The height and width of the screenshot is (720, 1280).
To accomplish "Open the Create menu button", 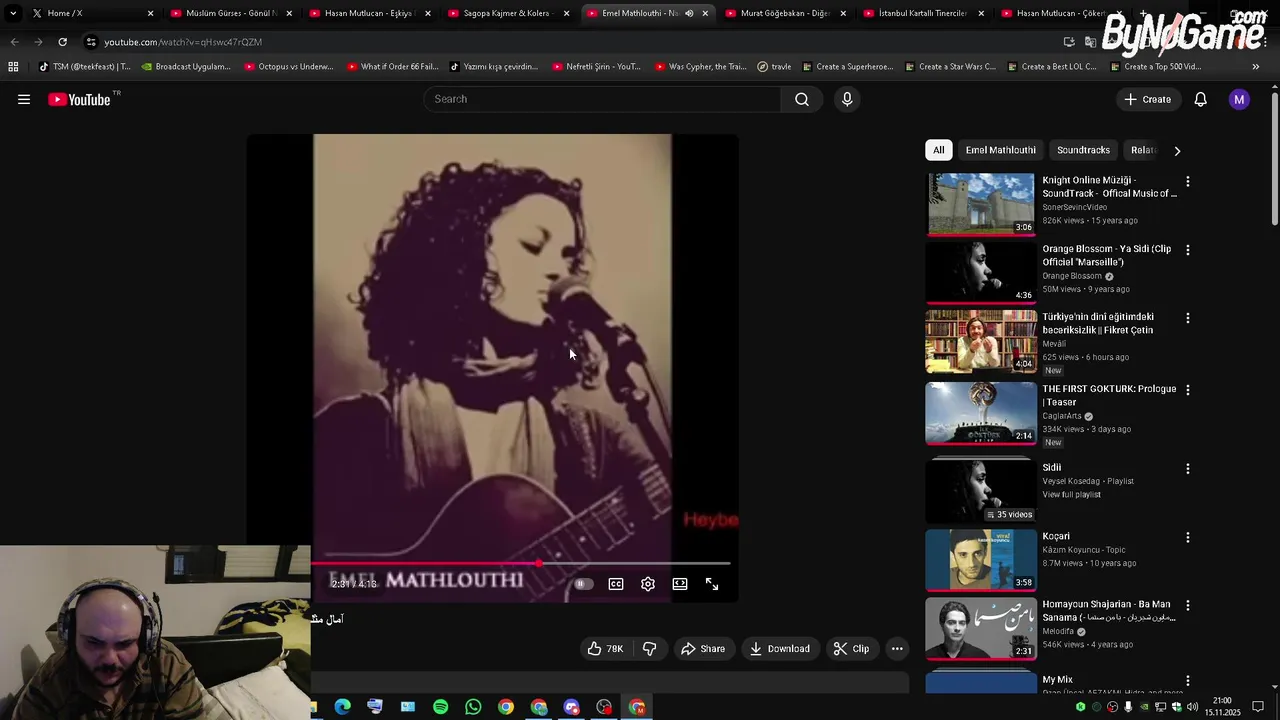I will tap(1147, 99).
